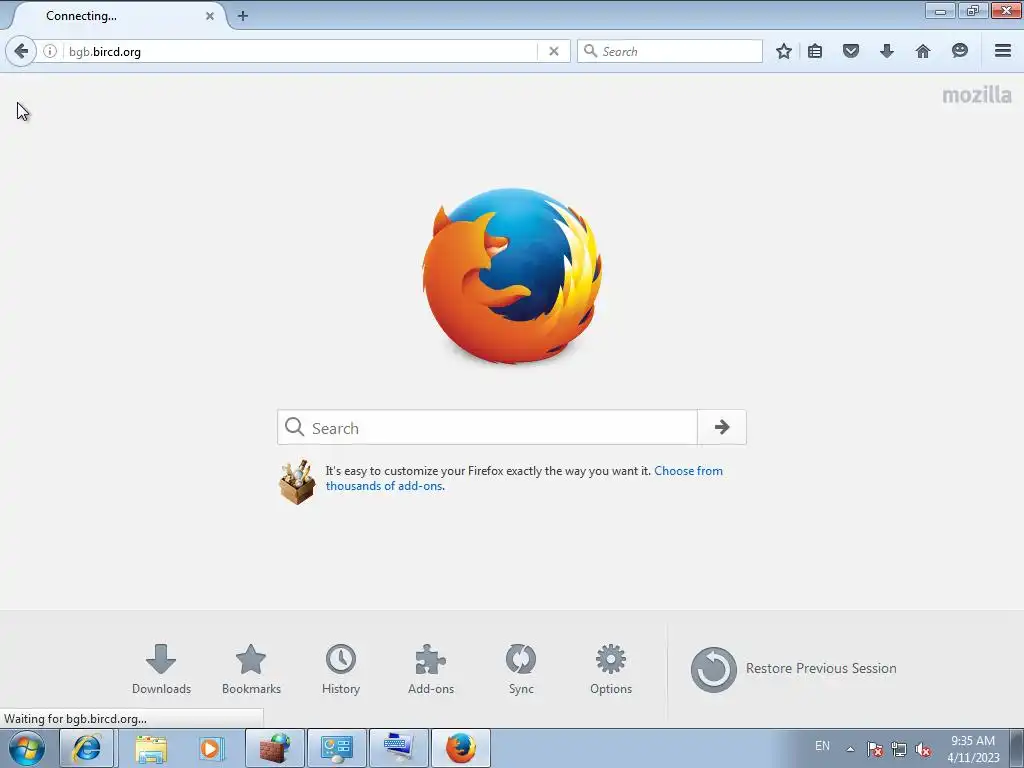This screenshot has height=768, width=1024.
Task: Open the Action Center flag icon
Action: coord(875,749)
